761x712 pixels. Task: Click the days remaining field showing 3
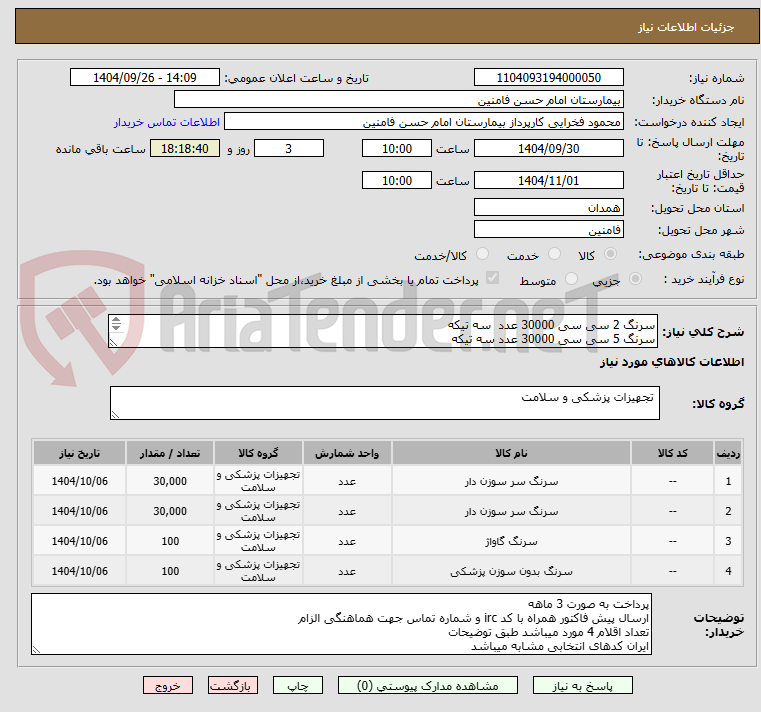[289, 149]
